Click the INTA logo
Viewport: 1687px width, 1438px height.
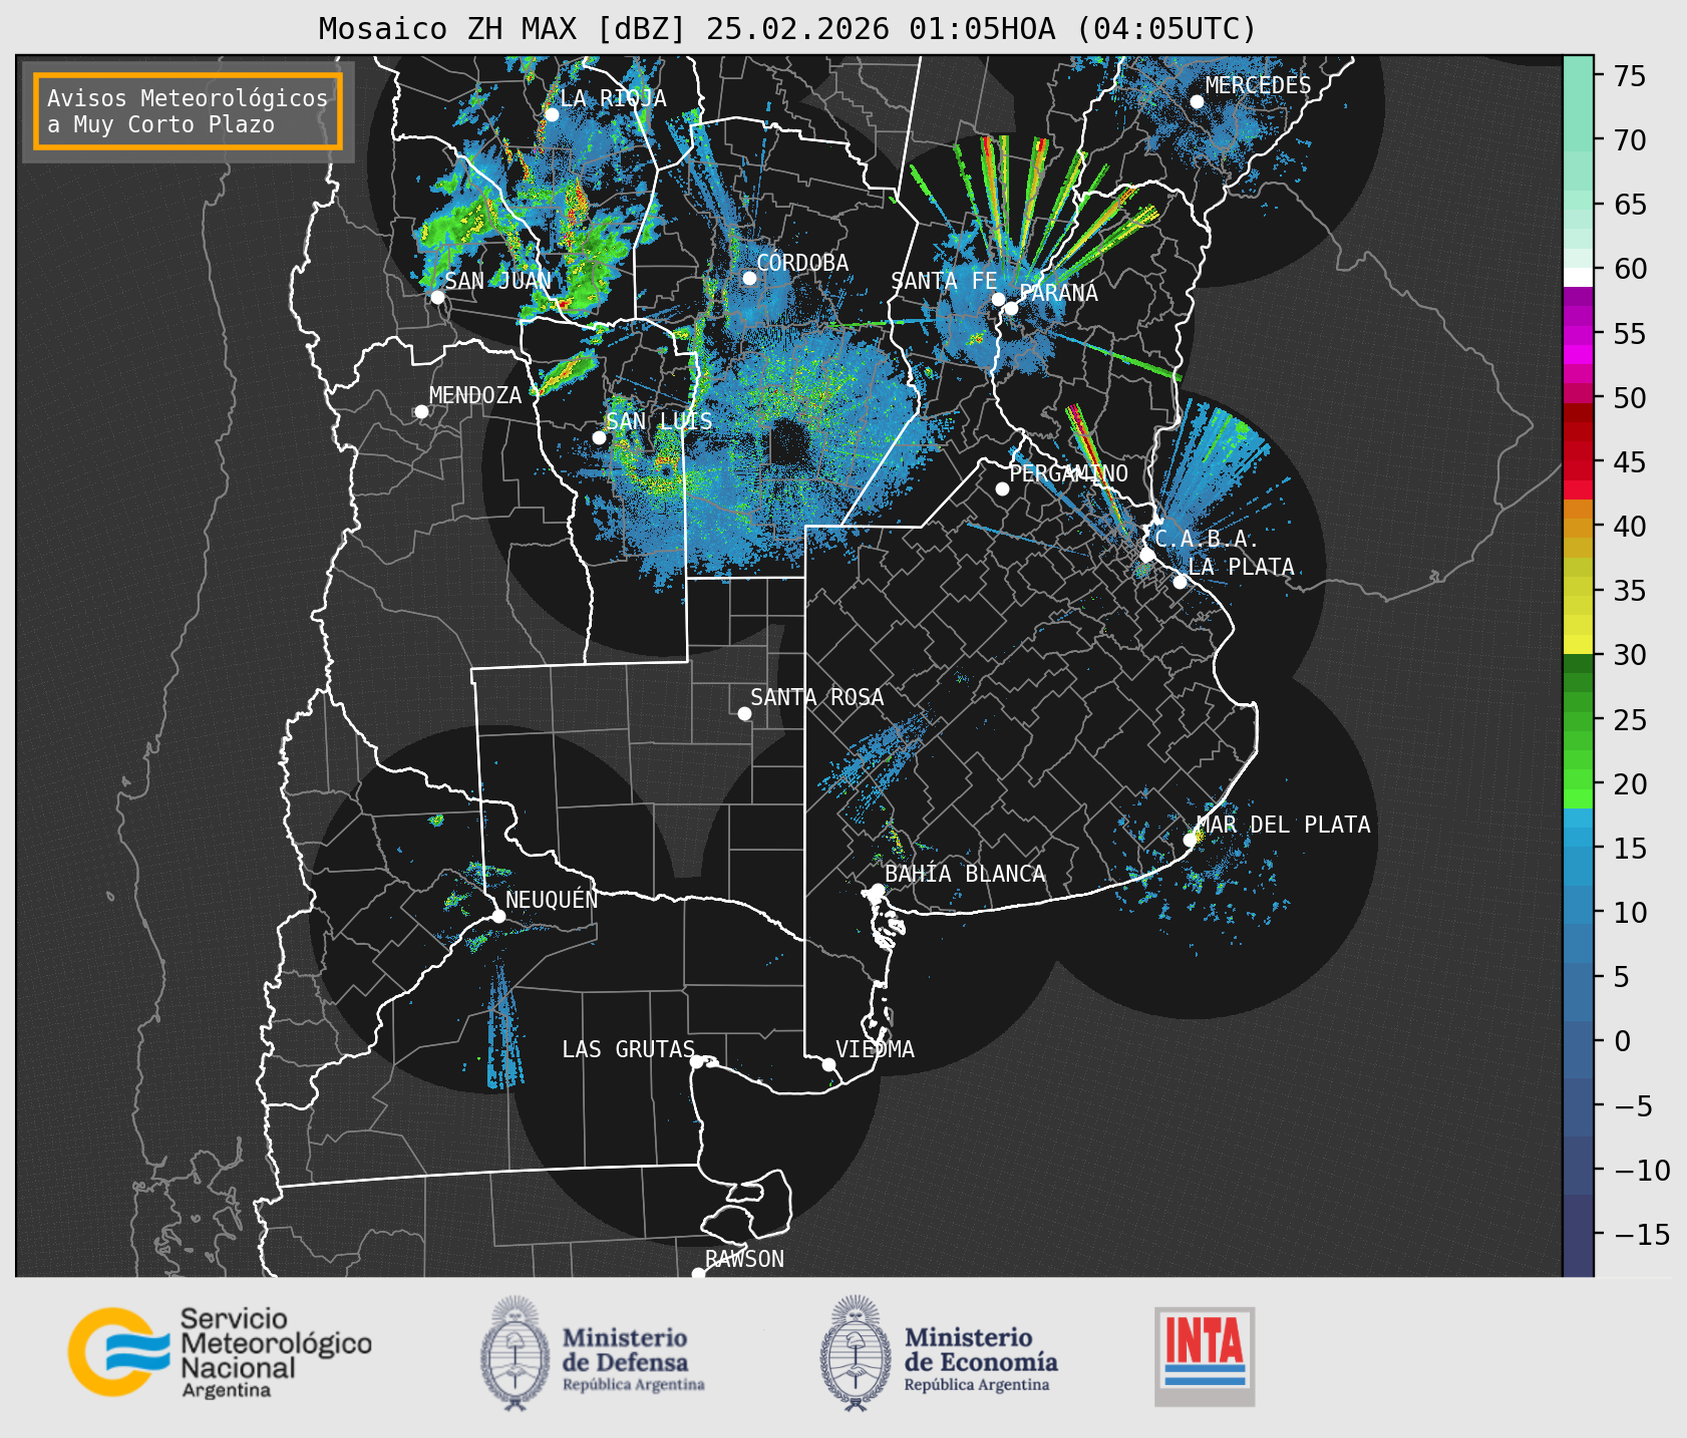point(1205,1356)
